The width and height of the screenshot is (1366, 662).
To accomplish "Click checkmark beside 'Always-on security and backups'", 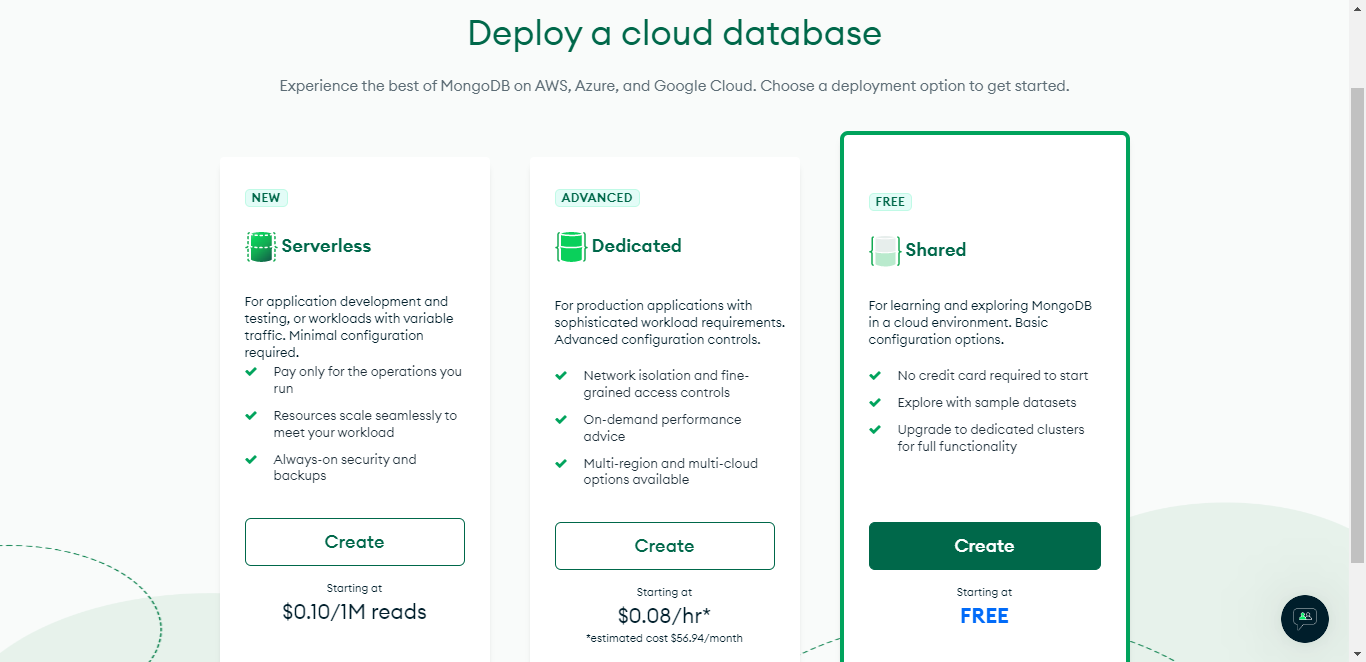I will click(x=251, y=459).
